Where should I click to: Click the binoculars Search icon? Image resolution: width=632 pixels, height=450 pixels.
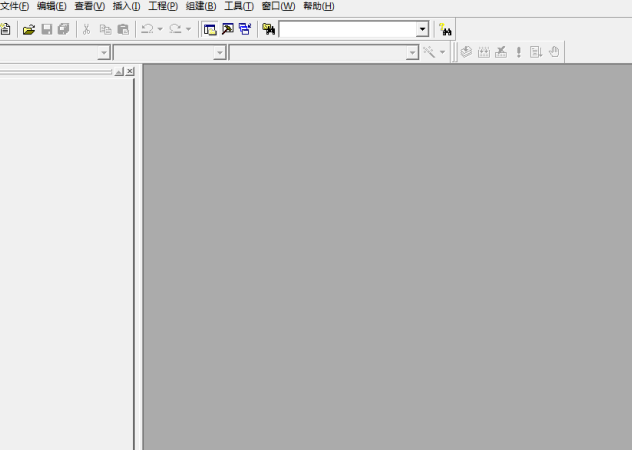(x=446, y=30)
